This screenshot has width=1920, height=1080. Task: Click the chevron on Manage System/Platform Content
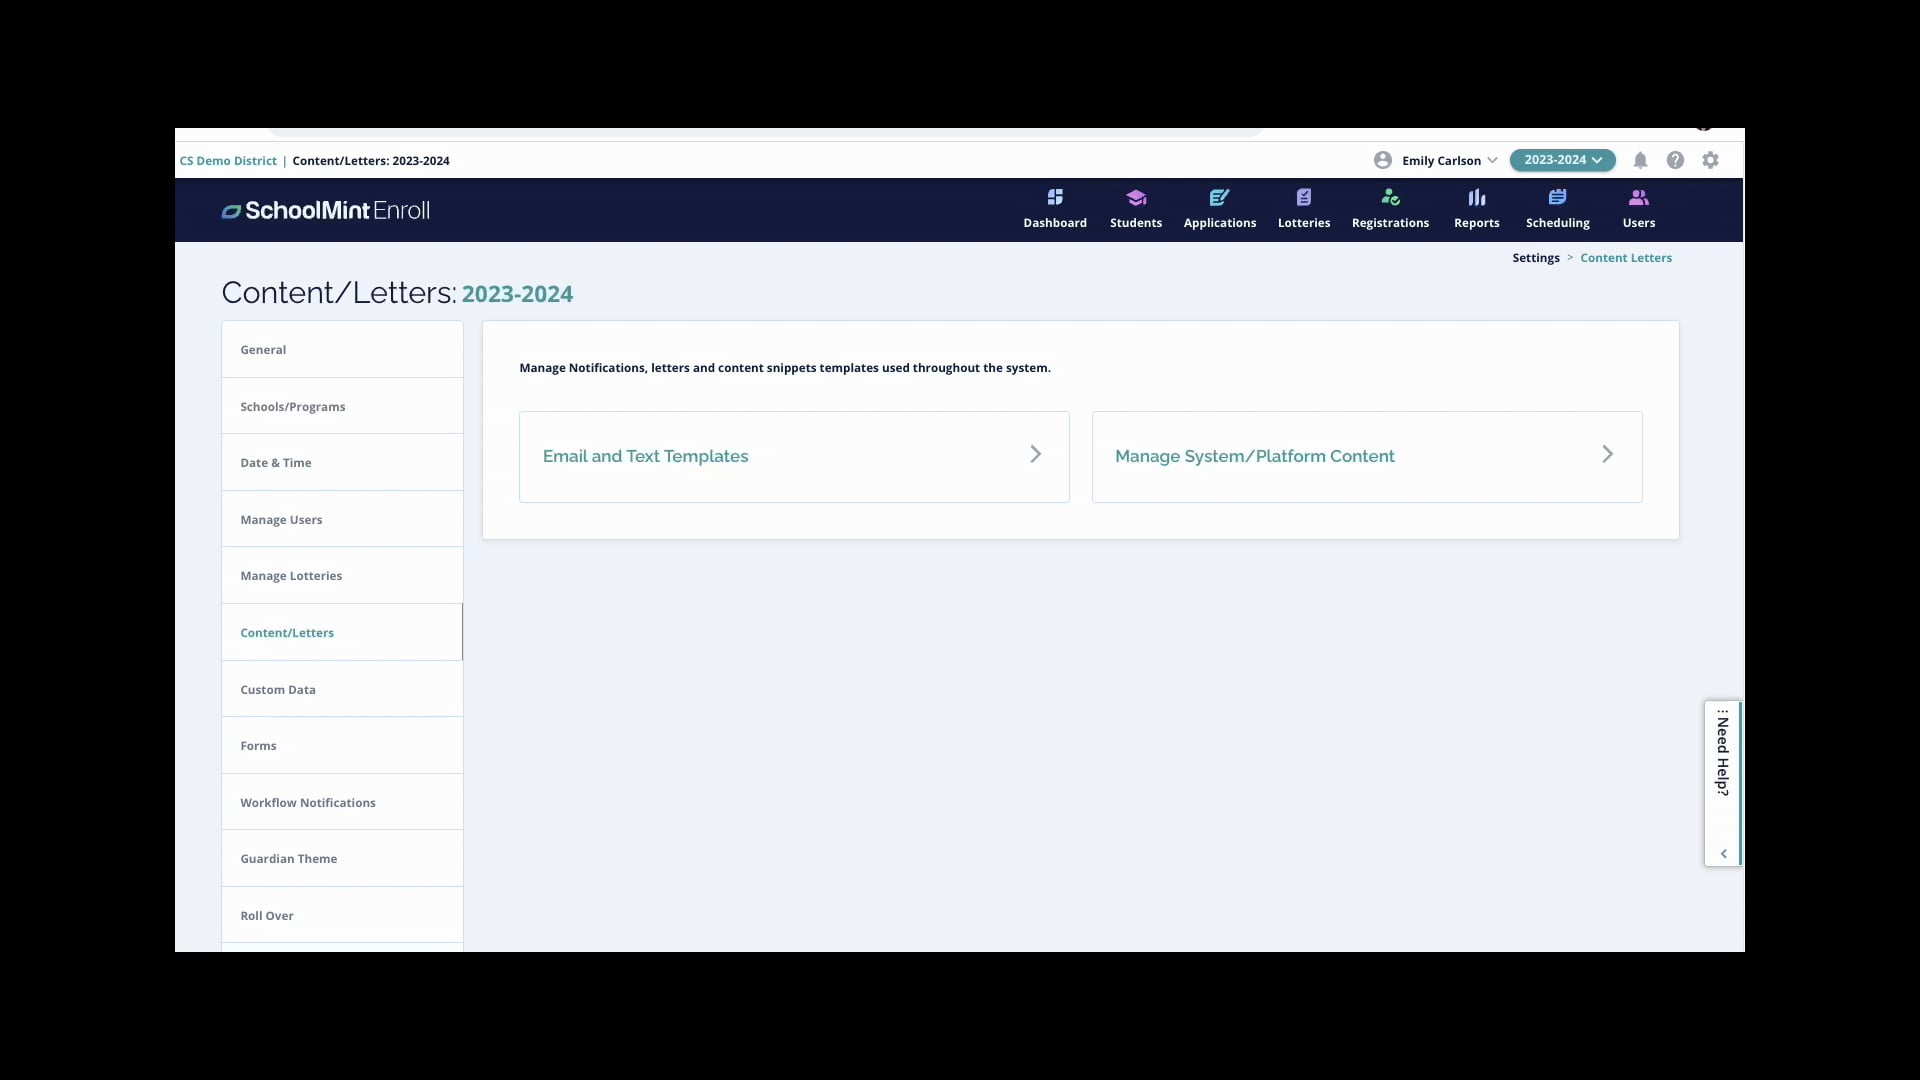[1608, 454]
